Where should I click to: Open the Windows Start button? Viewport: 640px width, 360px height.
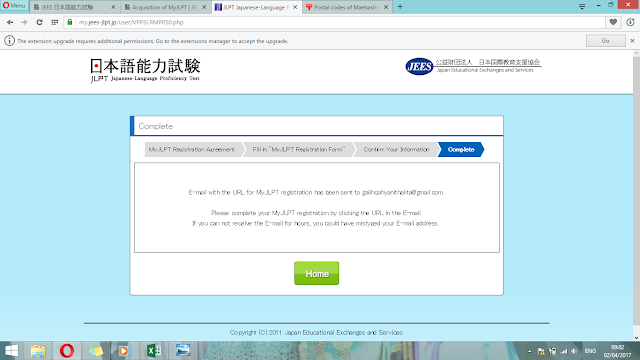[x=11, y=351]
